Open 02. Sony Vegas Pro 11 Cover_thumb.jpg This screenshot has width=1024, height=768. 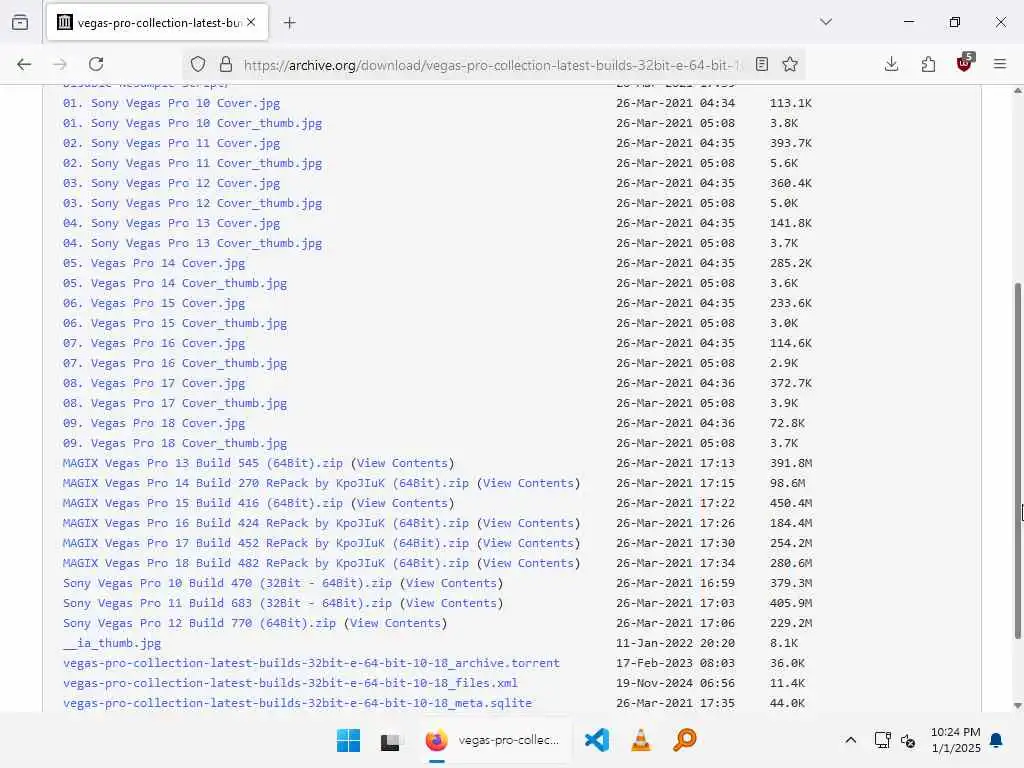[x=192, y=163]
